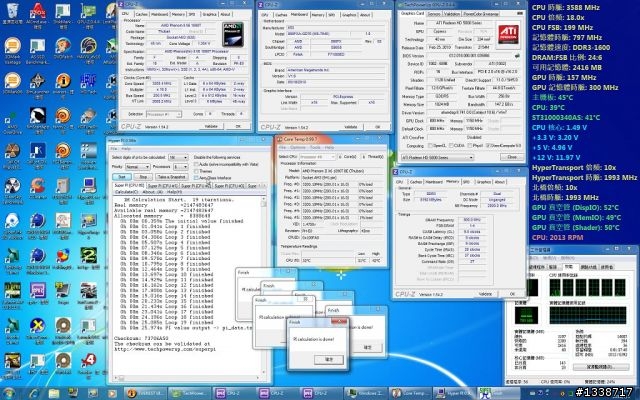This screenshot has width=640, height=400.
Task: Open the 3DMark06 desktop shortcut
Action: (12, 84)
